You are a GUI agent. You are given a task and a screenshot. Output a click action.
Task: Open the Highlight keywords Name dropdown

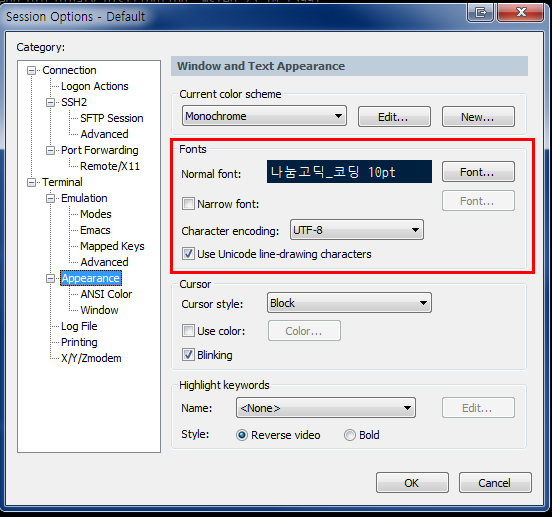click(326, 408)
